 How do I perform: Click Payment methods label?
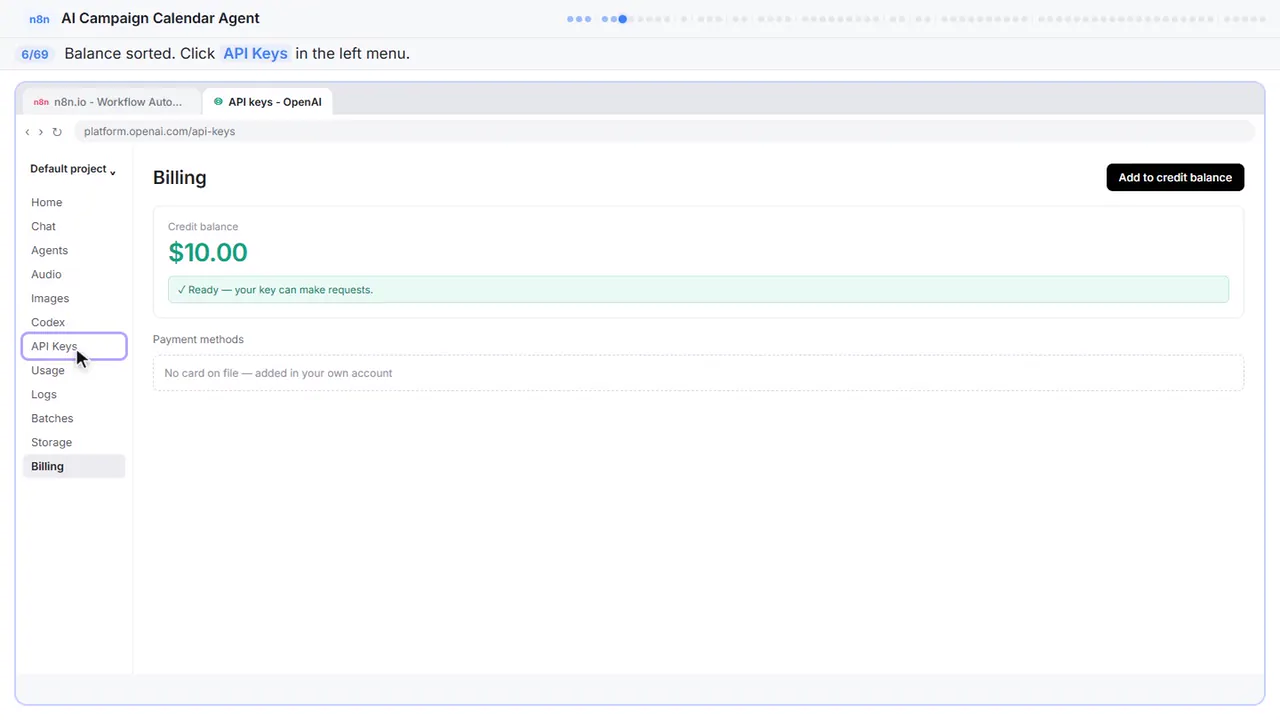[198, 339]
